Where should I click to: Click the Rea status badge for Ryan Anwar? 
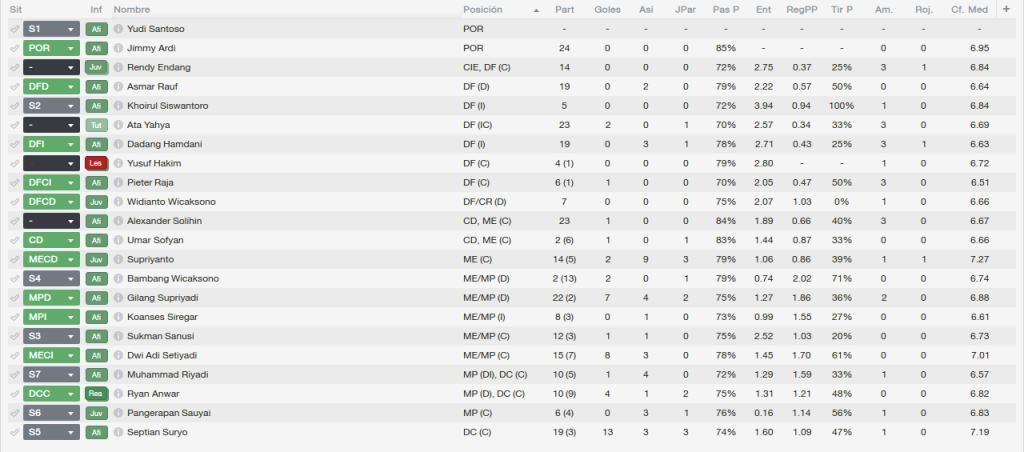[97, 394]
